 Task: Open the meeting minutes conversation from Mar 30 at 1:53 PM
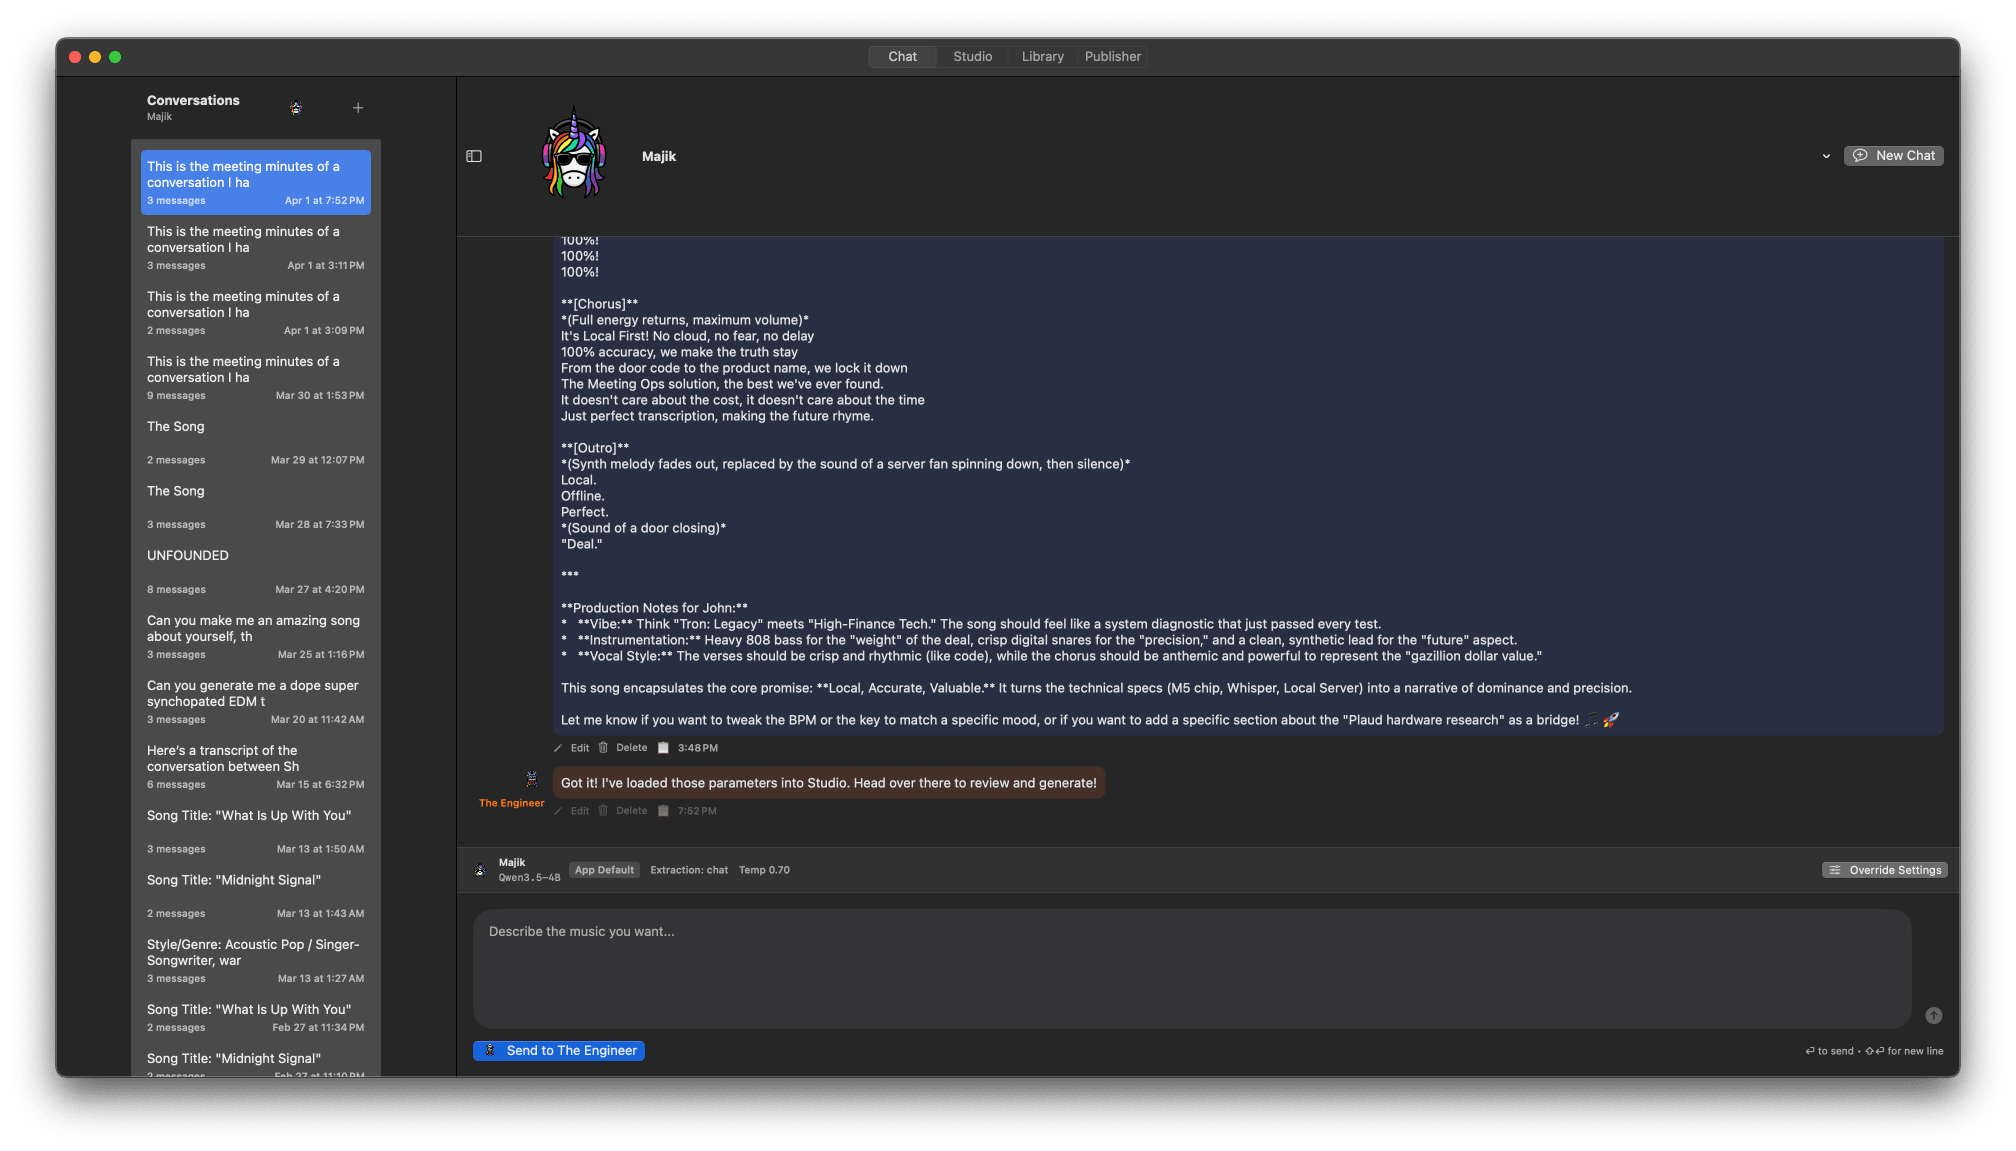(256, 377)
